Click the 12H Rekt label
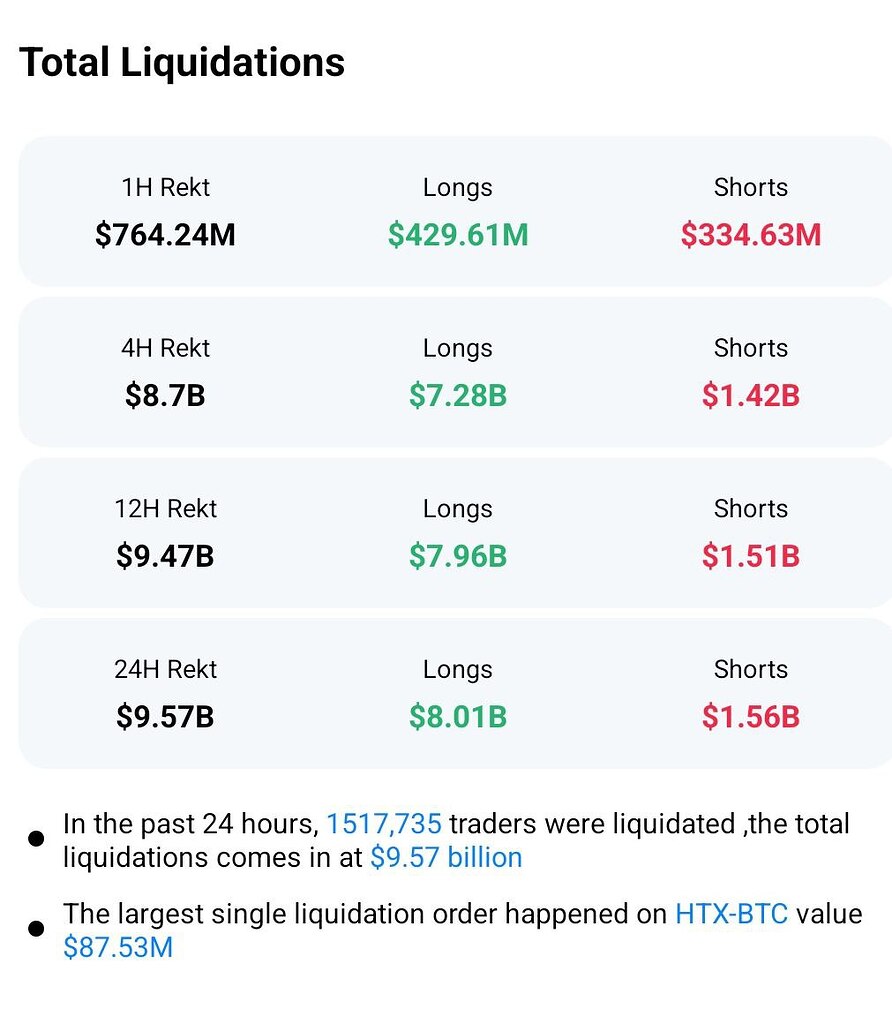The width and height of the screenshot is (892, 1024). click(x=166, y=509)
